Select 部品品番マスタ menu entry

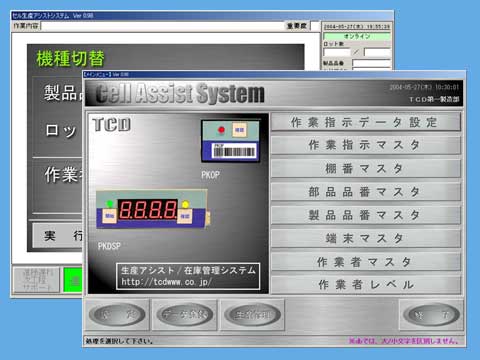pos(366,192)
